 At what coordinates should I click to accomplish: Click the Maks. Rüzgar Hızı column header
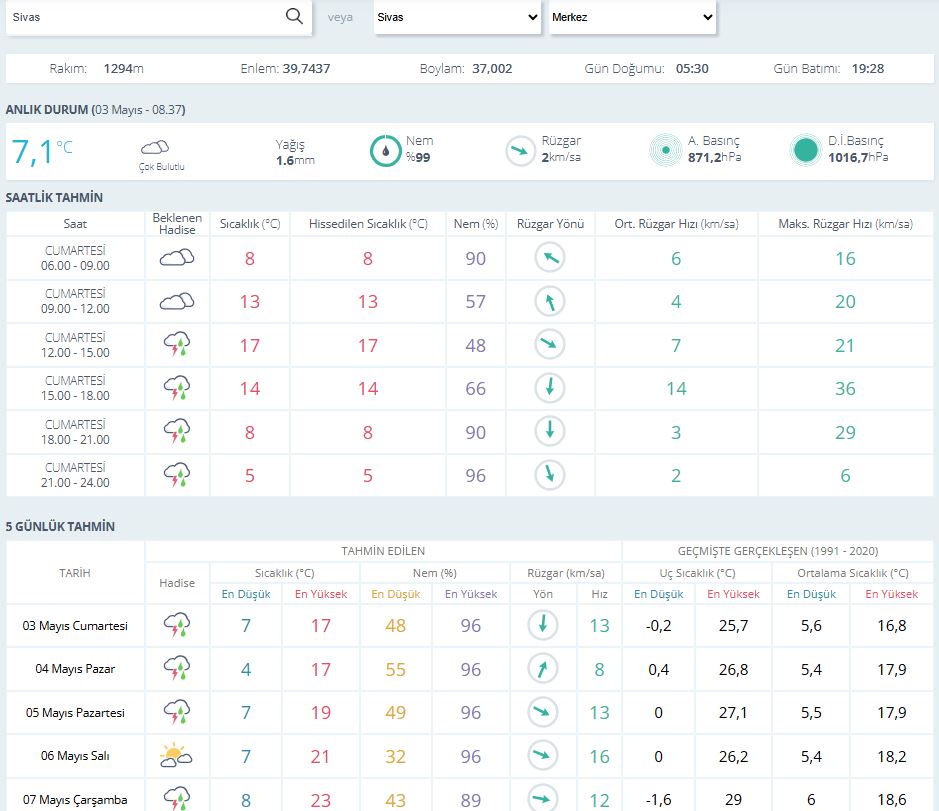[845, 224]
